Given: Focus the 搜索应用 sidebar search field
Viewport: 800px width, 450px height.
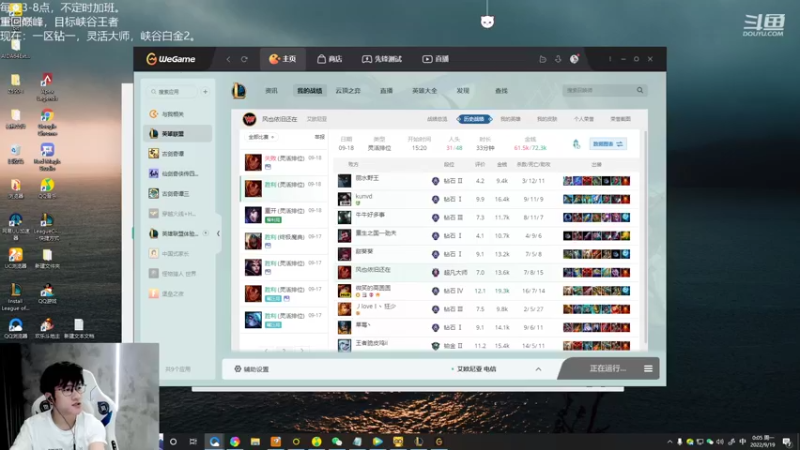Looking at the screenshot, I should point(172,92).
